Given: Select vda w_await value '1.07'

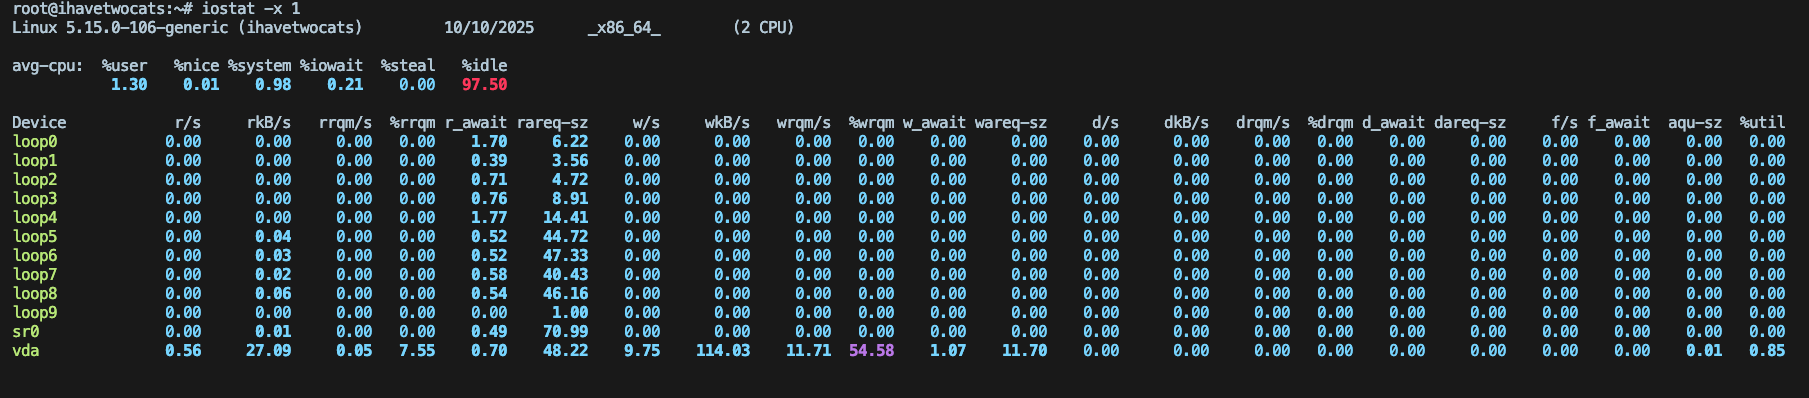Looking at the screenshot, I should click(948, 351).
